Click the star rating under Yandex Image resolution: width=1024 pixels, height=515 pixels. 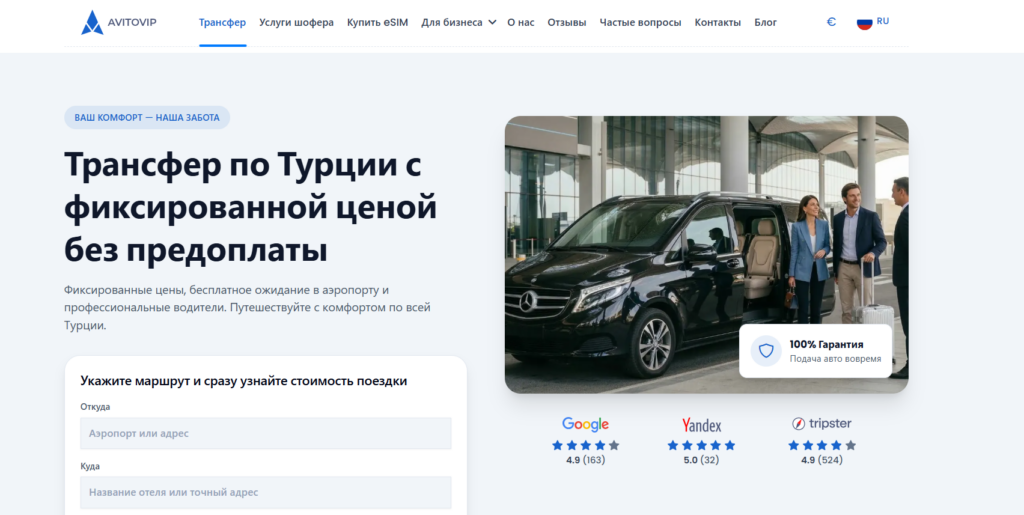point(701,446)
